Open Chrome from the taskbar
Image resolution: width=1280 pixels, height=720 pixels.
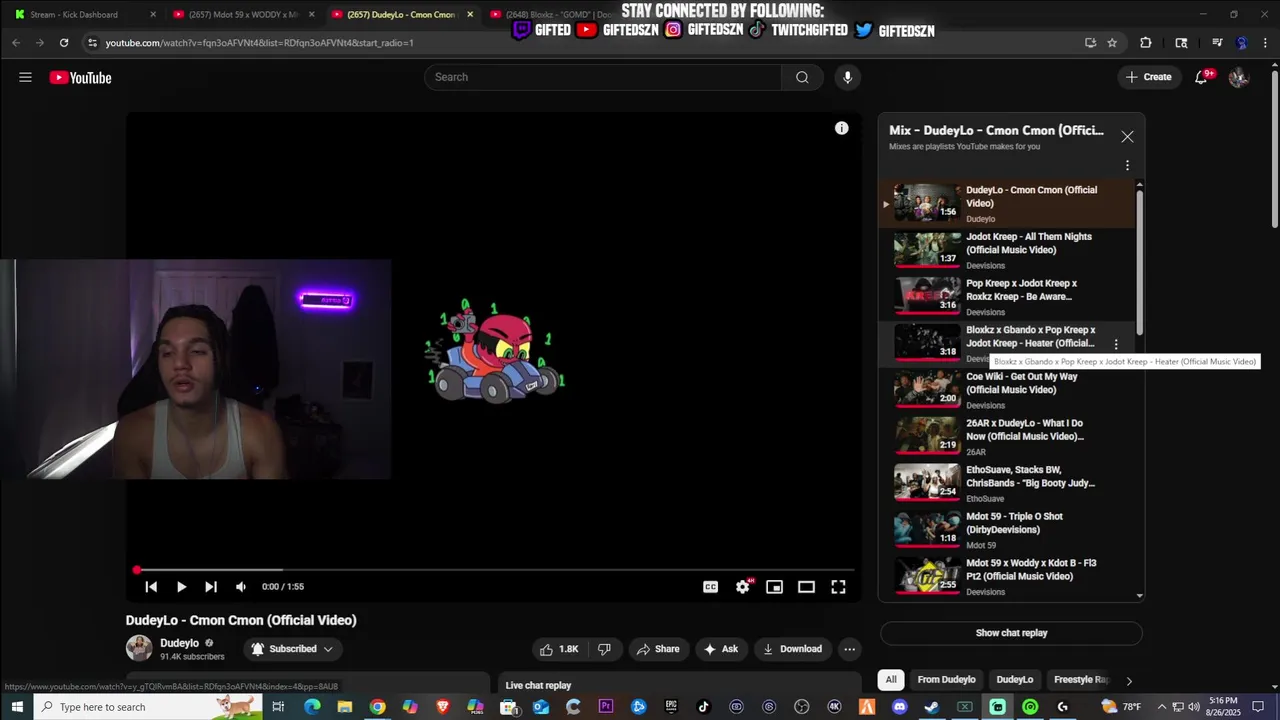[x=377, y=707]
